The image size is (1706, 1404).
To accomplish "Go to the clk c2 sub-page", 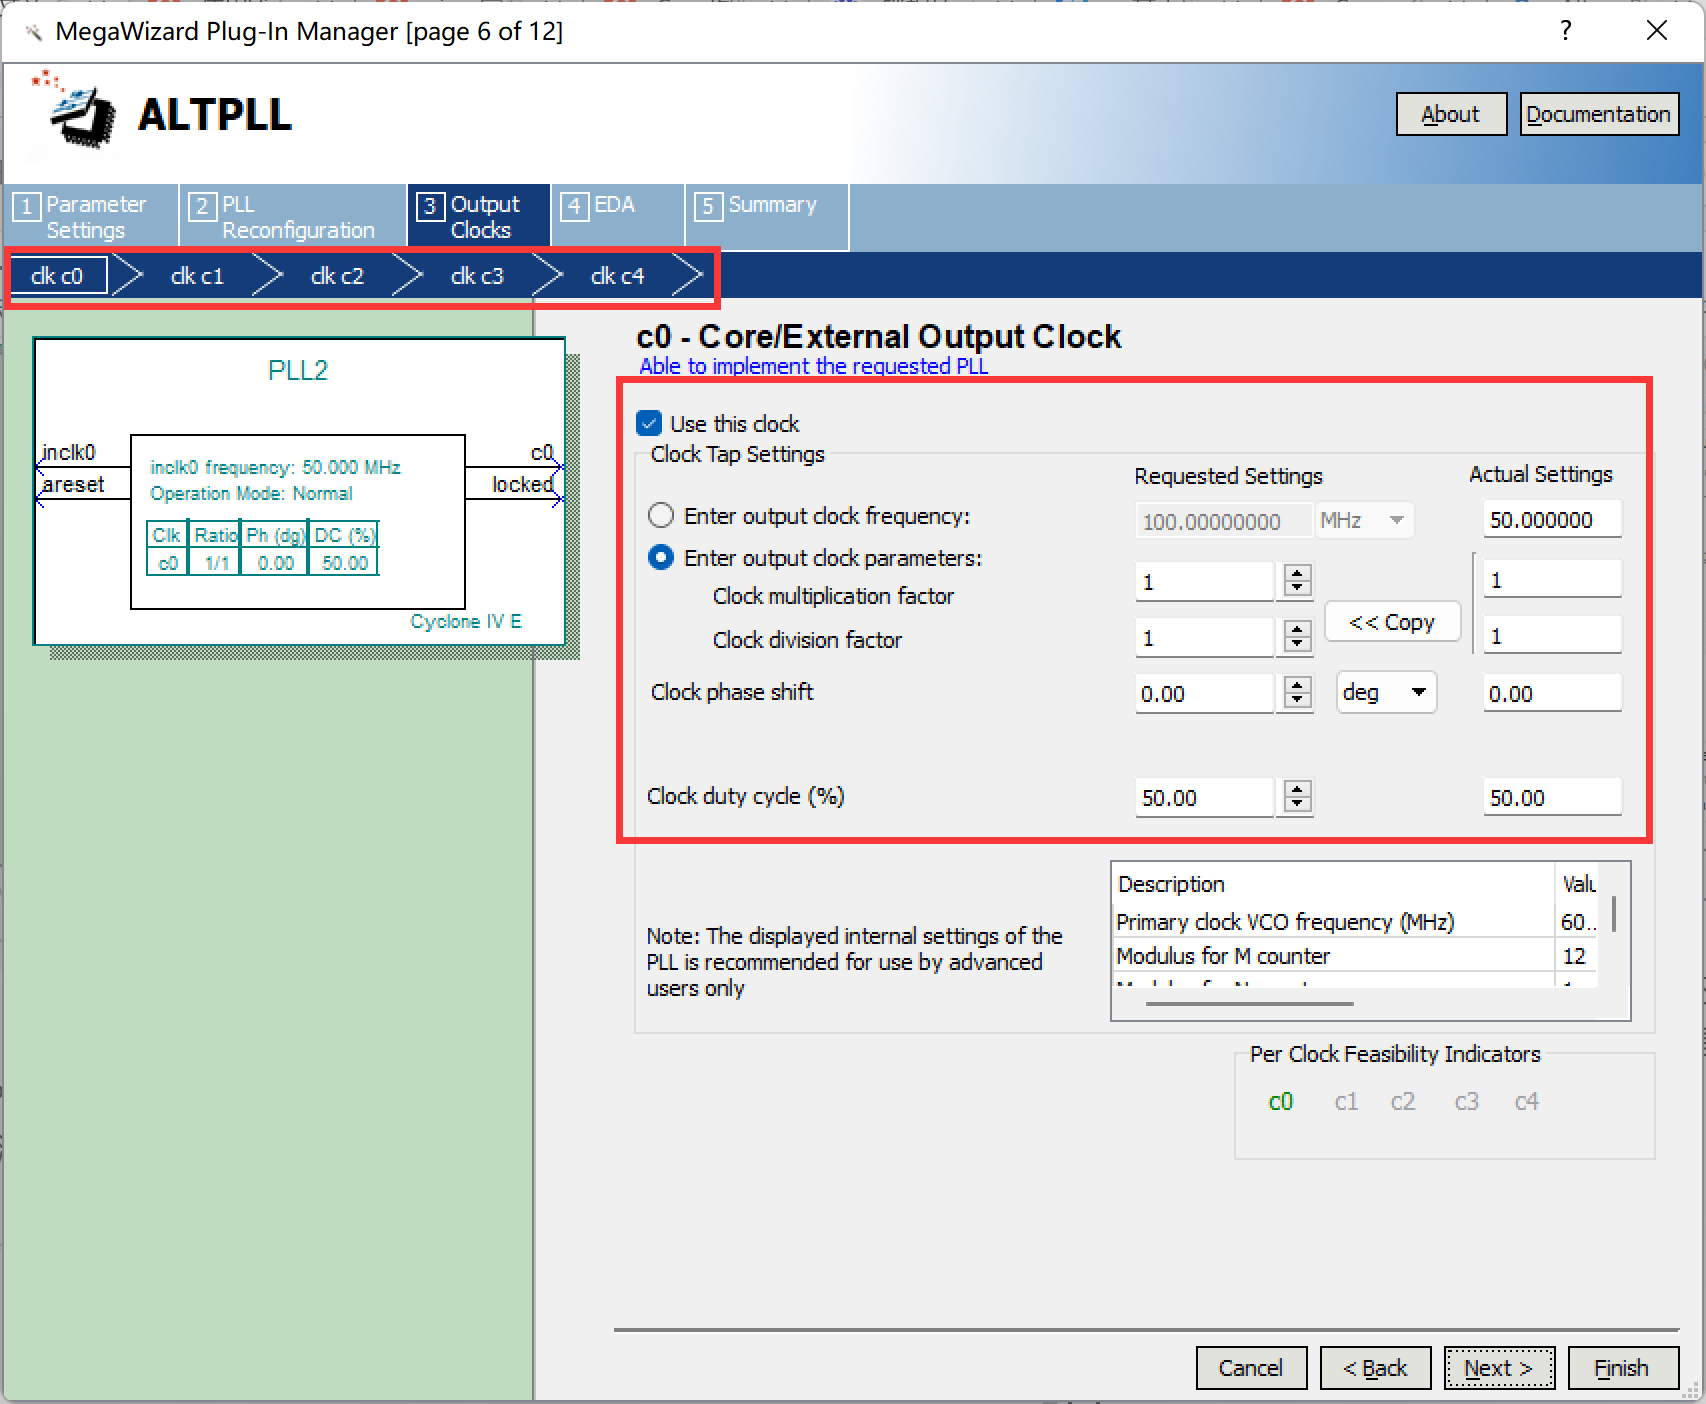I will (337, 276).
